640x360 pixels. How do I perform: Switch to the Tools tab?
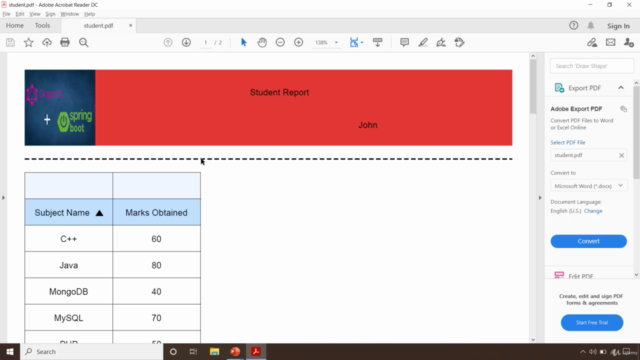(x=42, y=25)
